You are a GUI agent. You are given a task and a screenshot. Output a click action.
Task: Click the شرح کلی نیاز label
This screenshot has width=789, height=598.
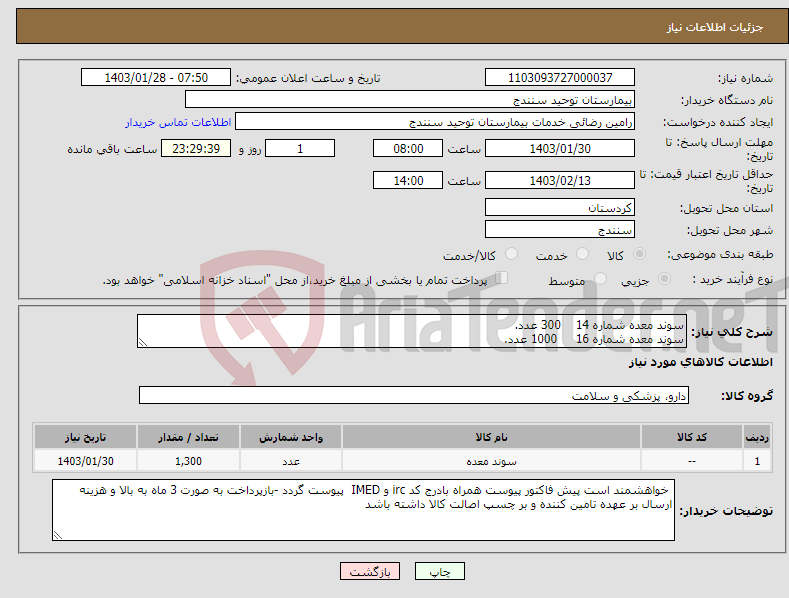(732, 332)
